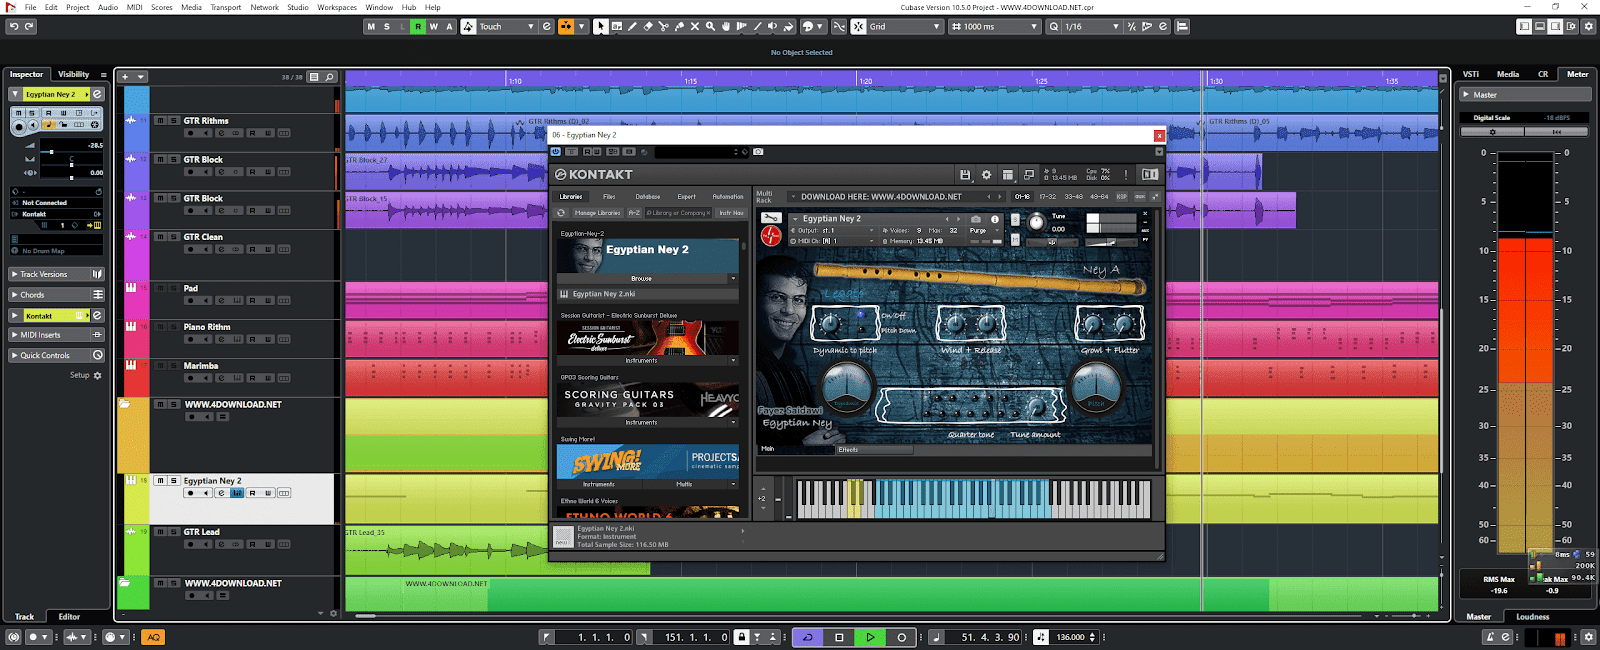Select the Draw pencil tool
1600x650 pixels.
point(633,27)
